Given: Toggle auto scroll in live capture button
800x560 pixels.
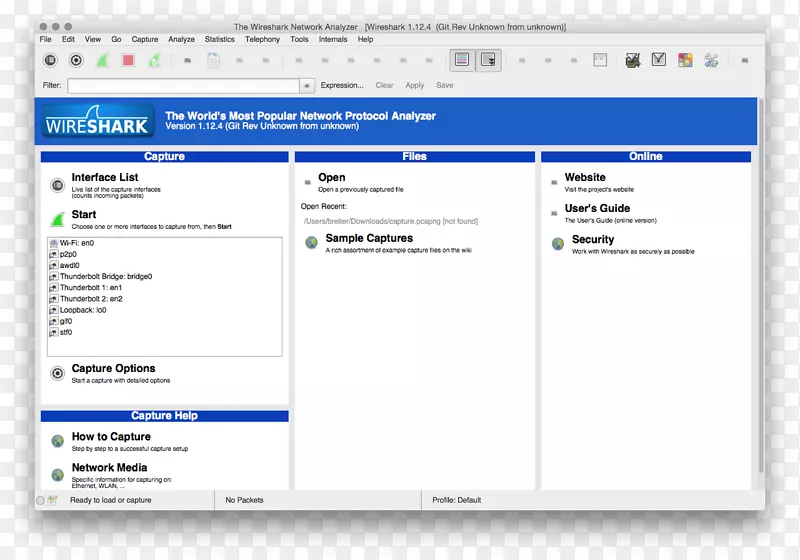Looking at the screenshot, I should 488,60.
